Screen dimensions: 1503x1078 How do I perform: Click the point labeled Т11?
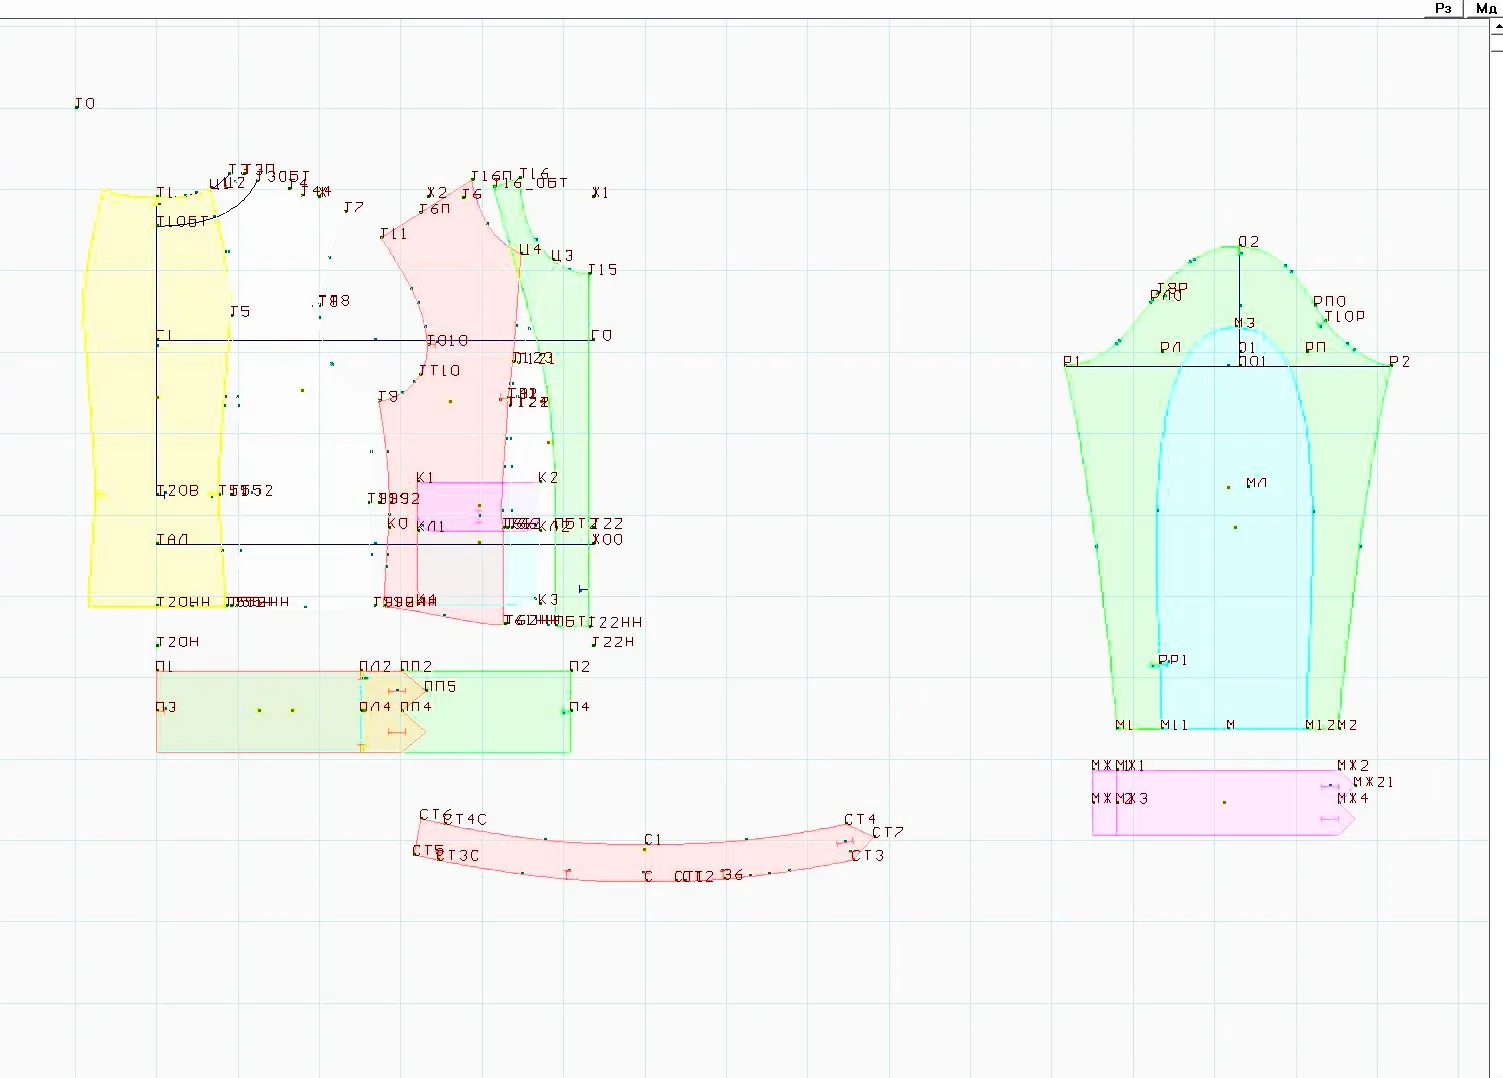394,234
